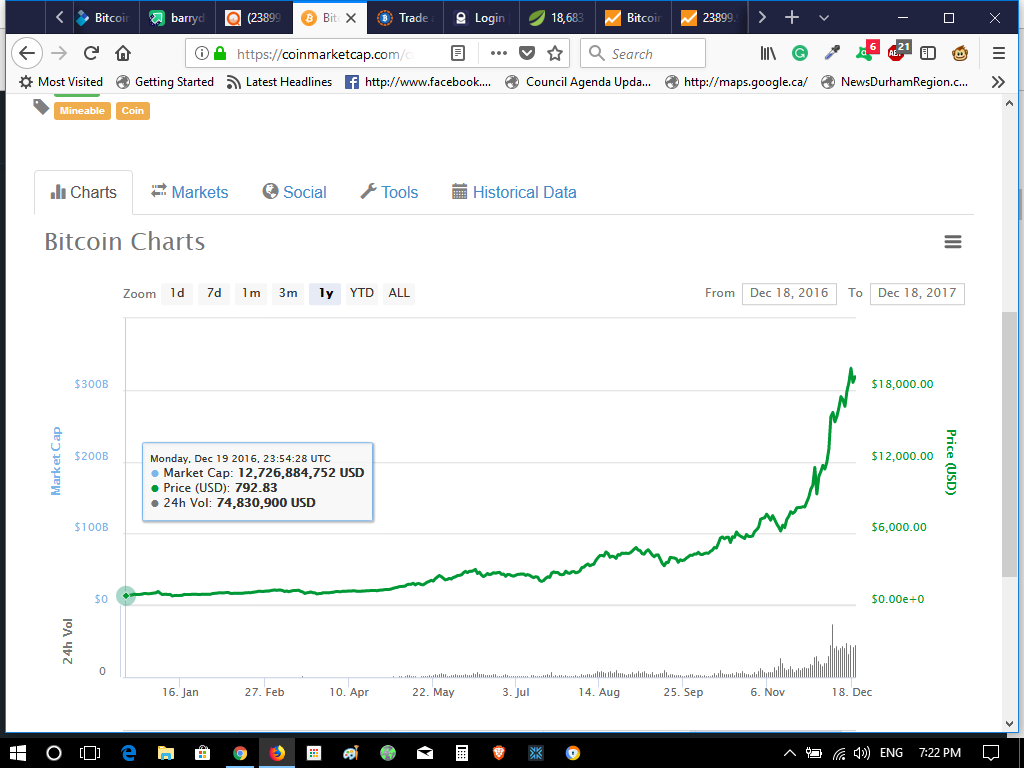Open the Historical Data tab
1024x768 pixels.
click(514, 192)
